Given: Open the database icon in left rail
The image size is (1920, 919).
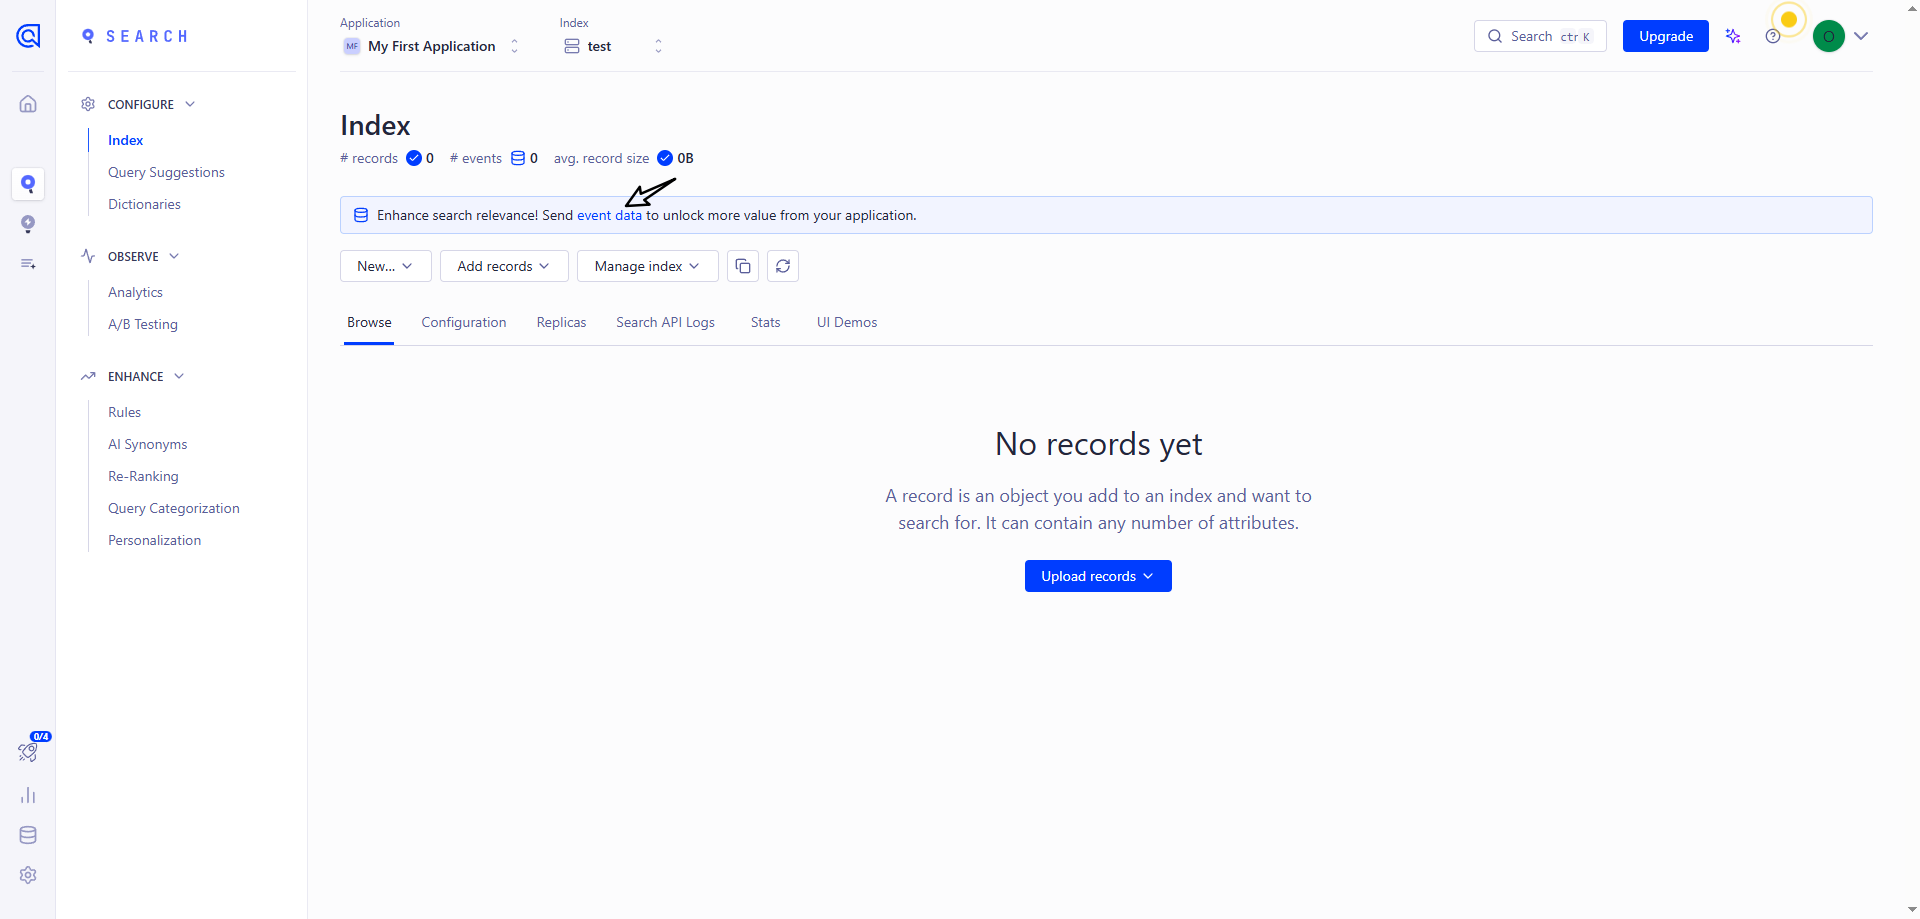Looking at the screenshot, I should tap(28, 835).
